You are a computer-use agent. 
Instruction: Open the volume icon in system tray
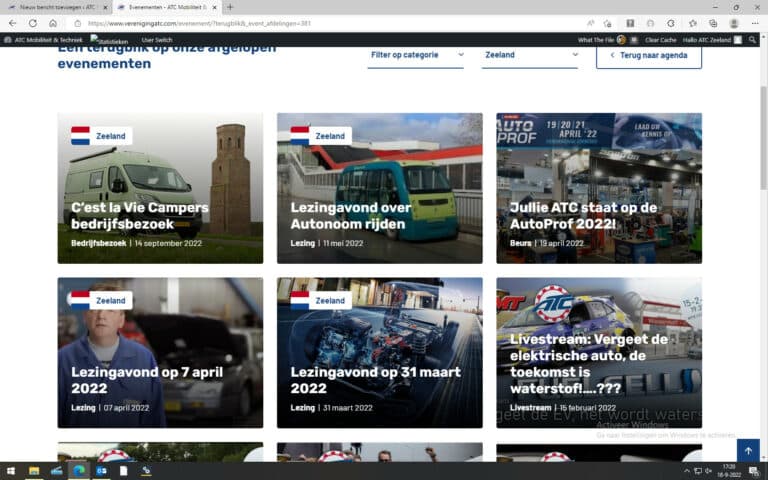[708, 471]
